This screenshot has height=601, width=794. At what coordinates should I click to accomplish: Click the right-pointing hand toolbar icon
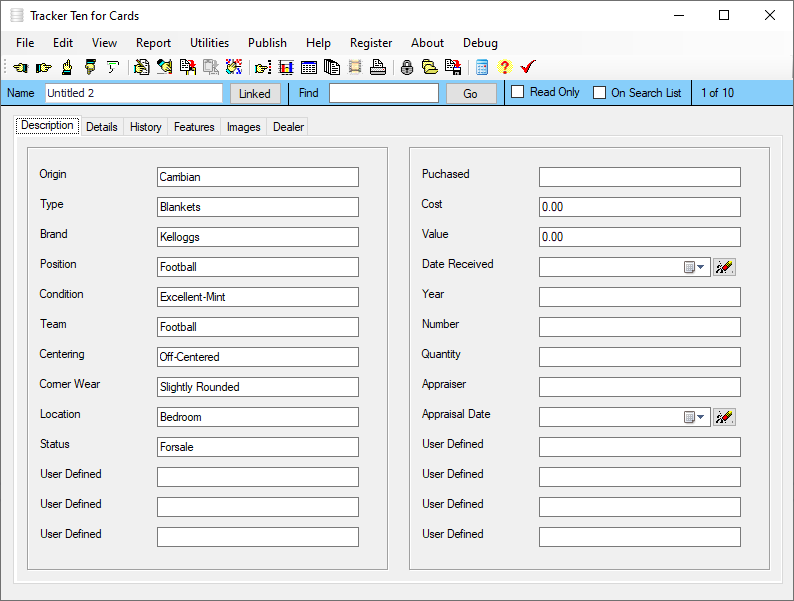43,68
